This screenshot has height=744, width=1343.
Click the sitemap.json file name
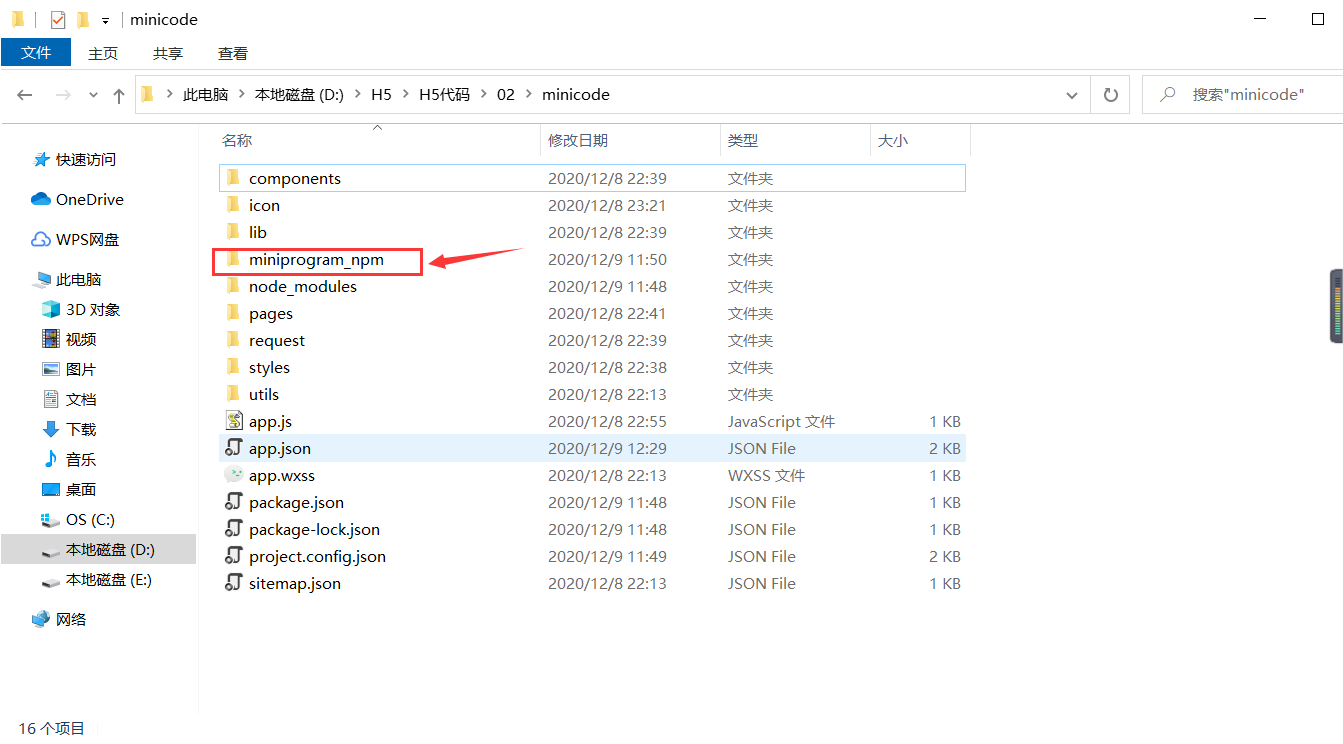click(295, 583)
